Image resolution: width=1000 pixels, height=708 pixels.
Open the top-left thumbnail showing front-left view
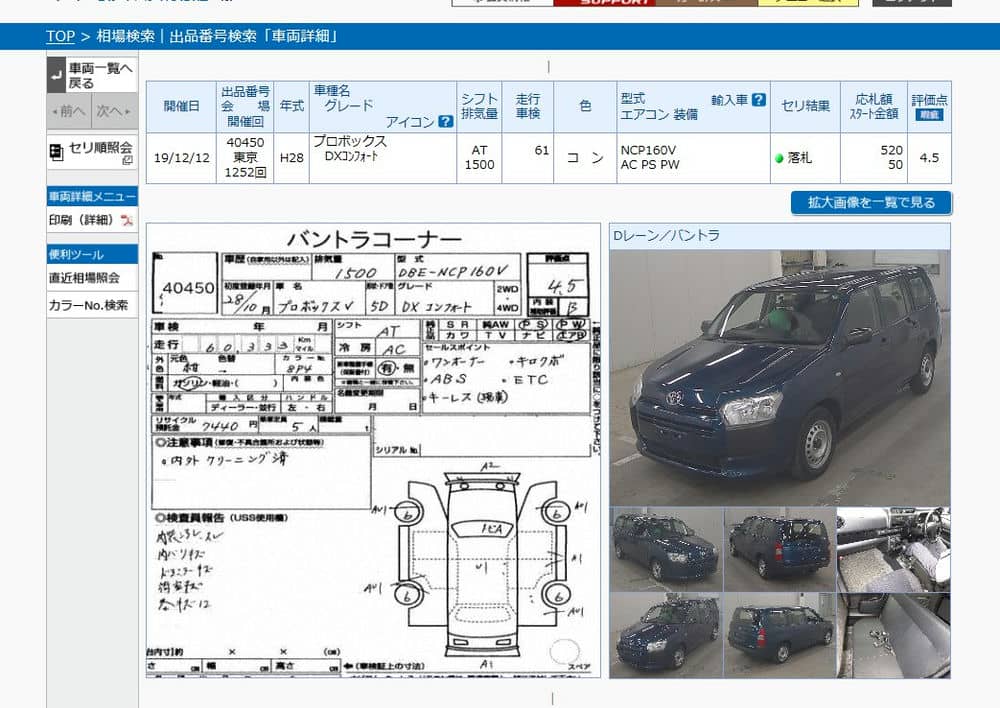tap(666, 548)
